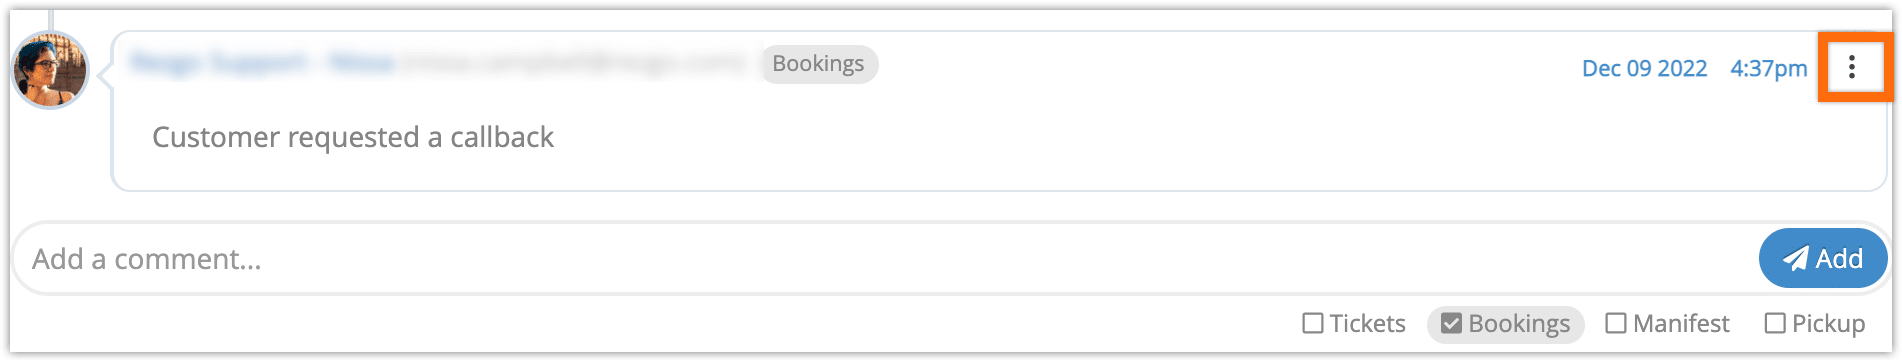Click the Add button to post comment
The height and width of the screenshot is (362, 1902).
(x=1823, y=258)
